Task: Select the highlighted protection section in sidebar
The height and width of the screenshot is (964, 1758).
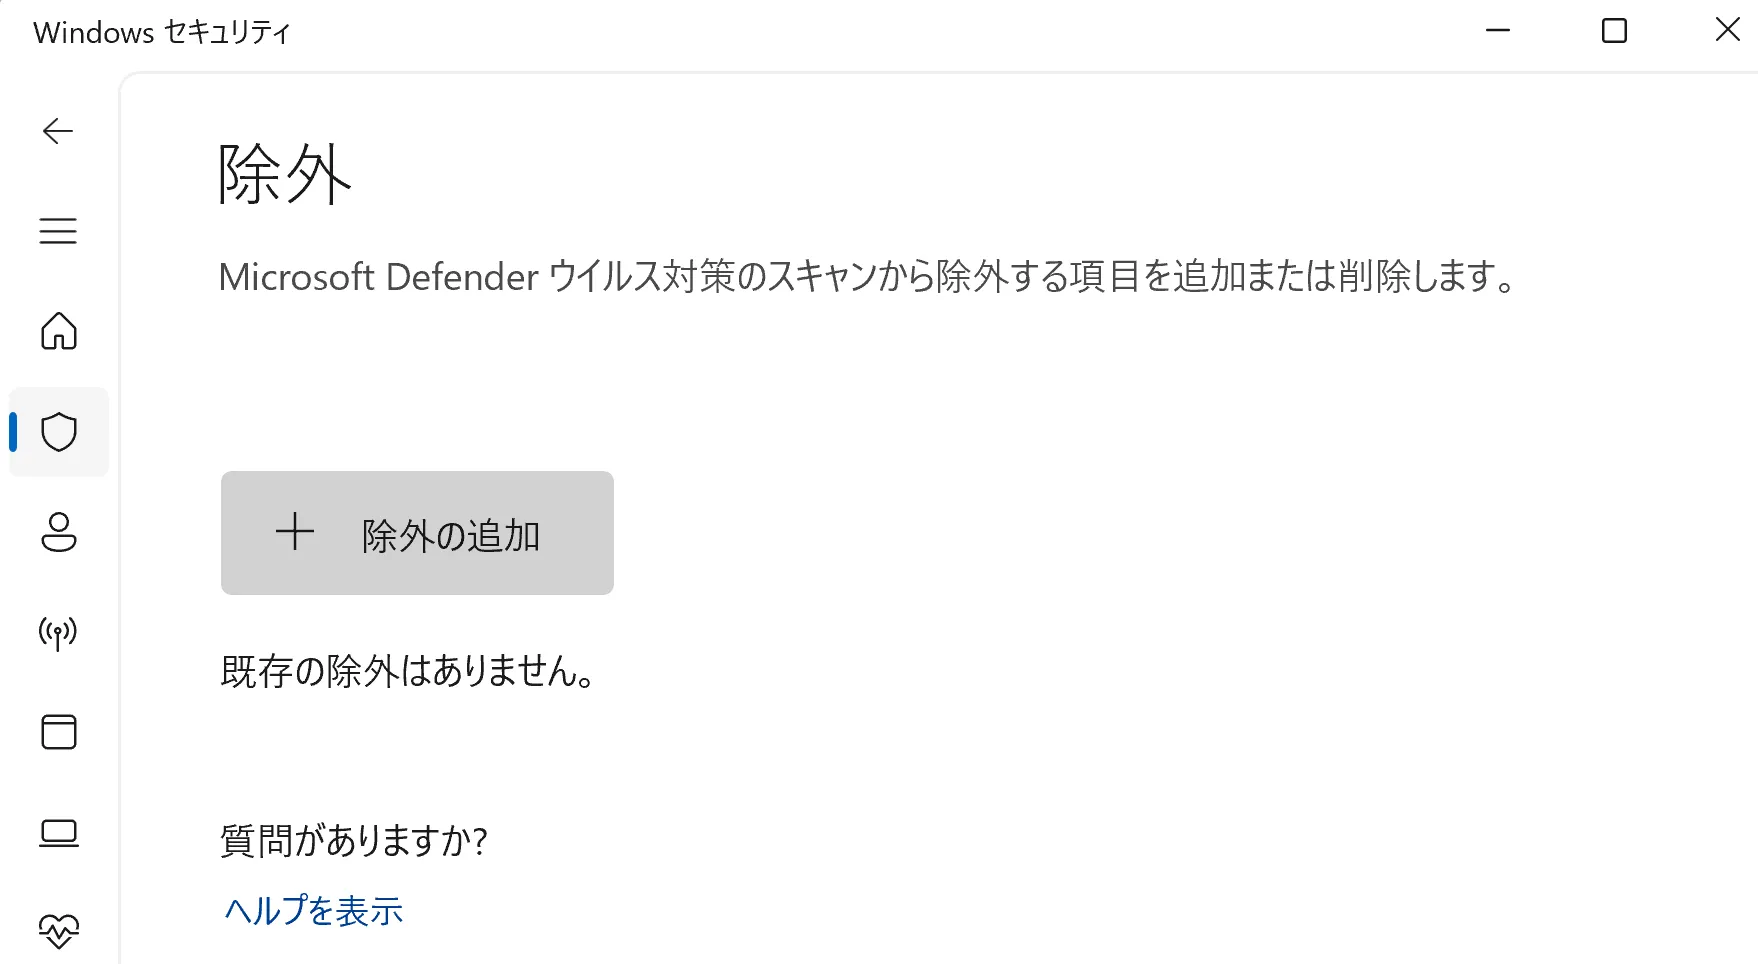Action: point(58,432)
